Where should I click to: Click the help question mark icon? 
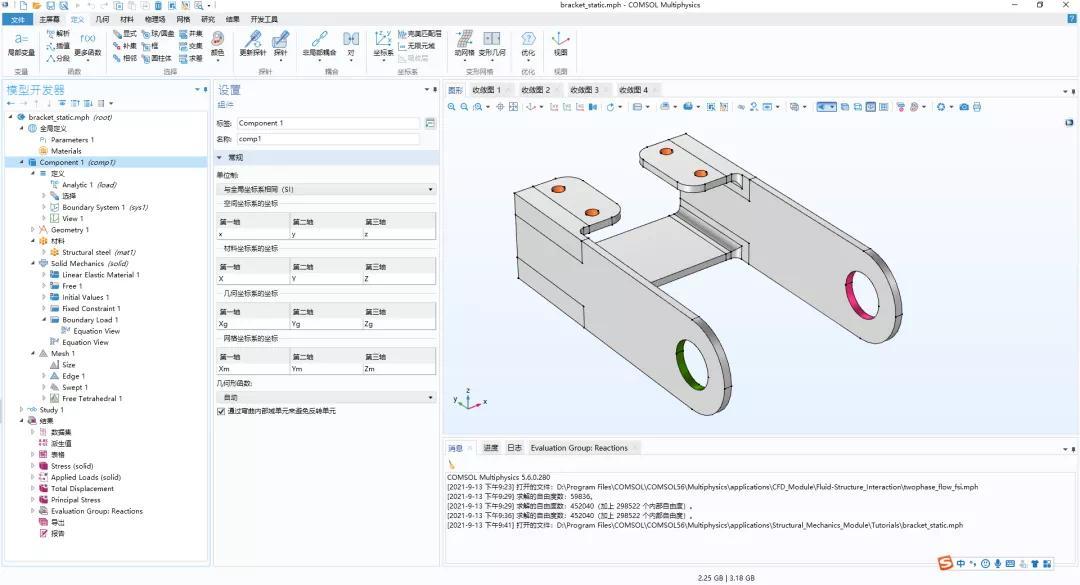[x=1071, y=19]
